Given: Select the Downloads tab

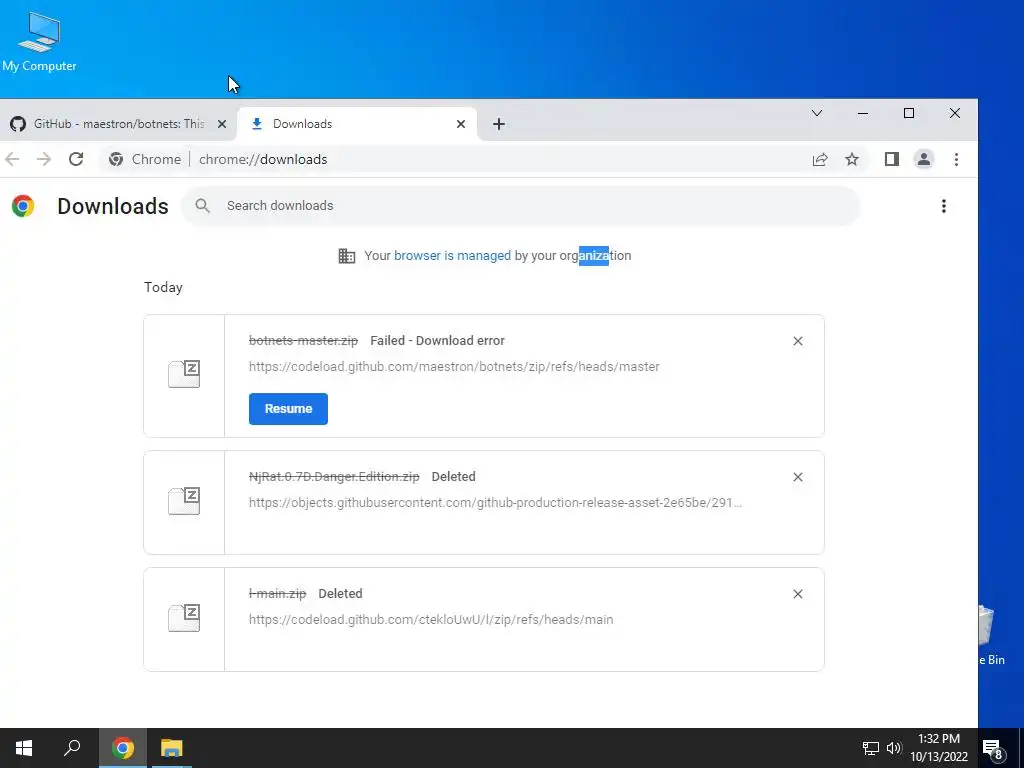Looking at the screenshot, I should tap(357, 123).
